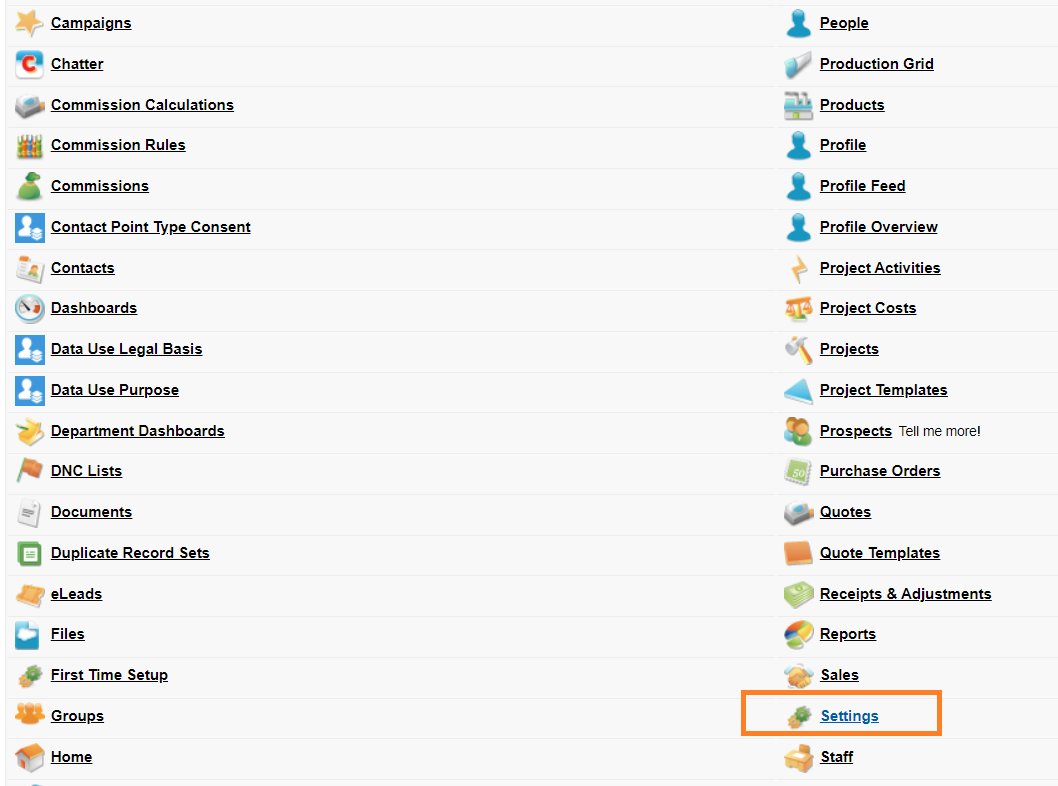This screenshot has width=1058, height=786.
Task: Go to Quotes
Action: click(x=845, y=513)
